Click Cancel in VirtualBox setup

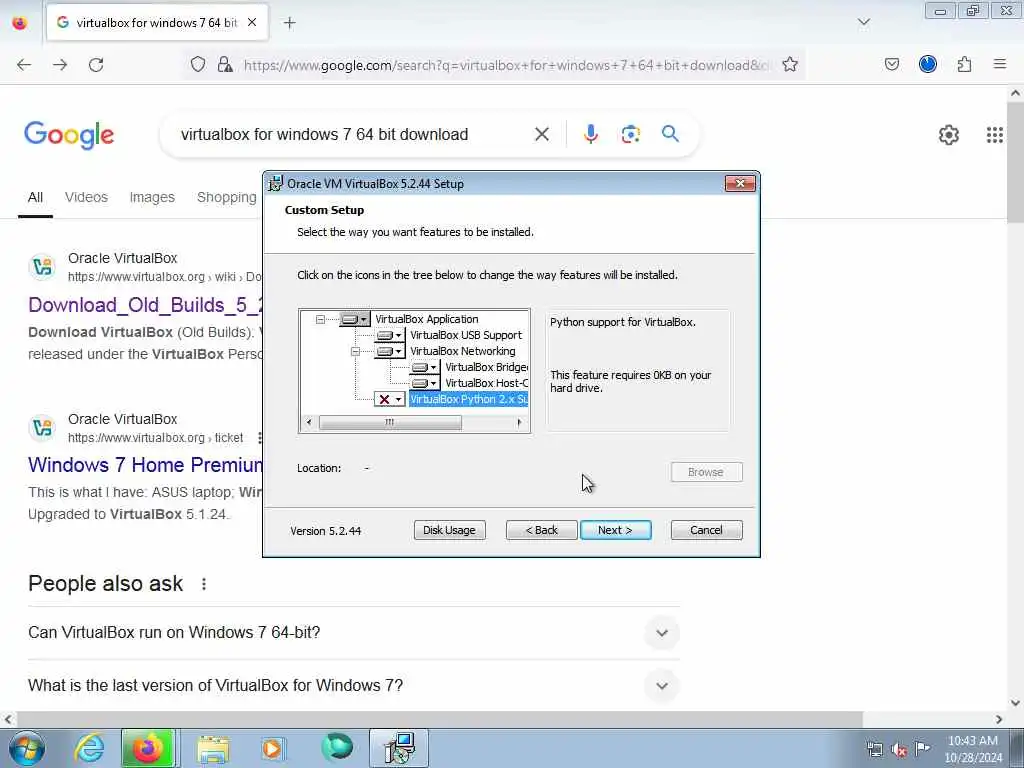click(x=706, y=530)
